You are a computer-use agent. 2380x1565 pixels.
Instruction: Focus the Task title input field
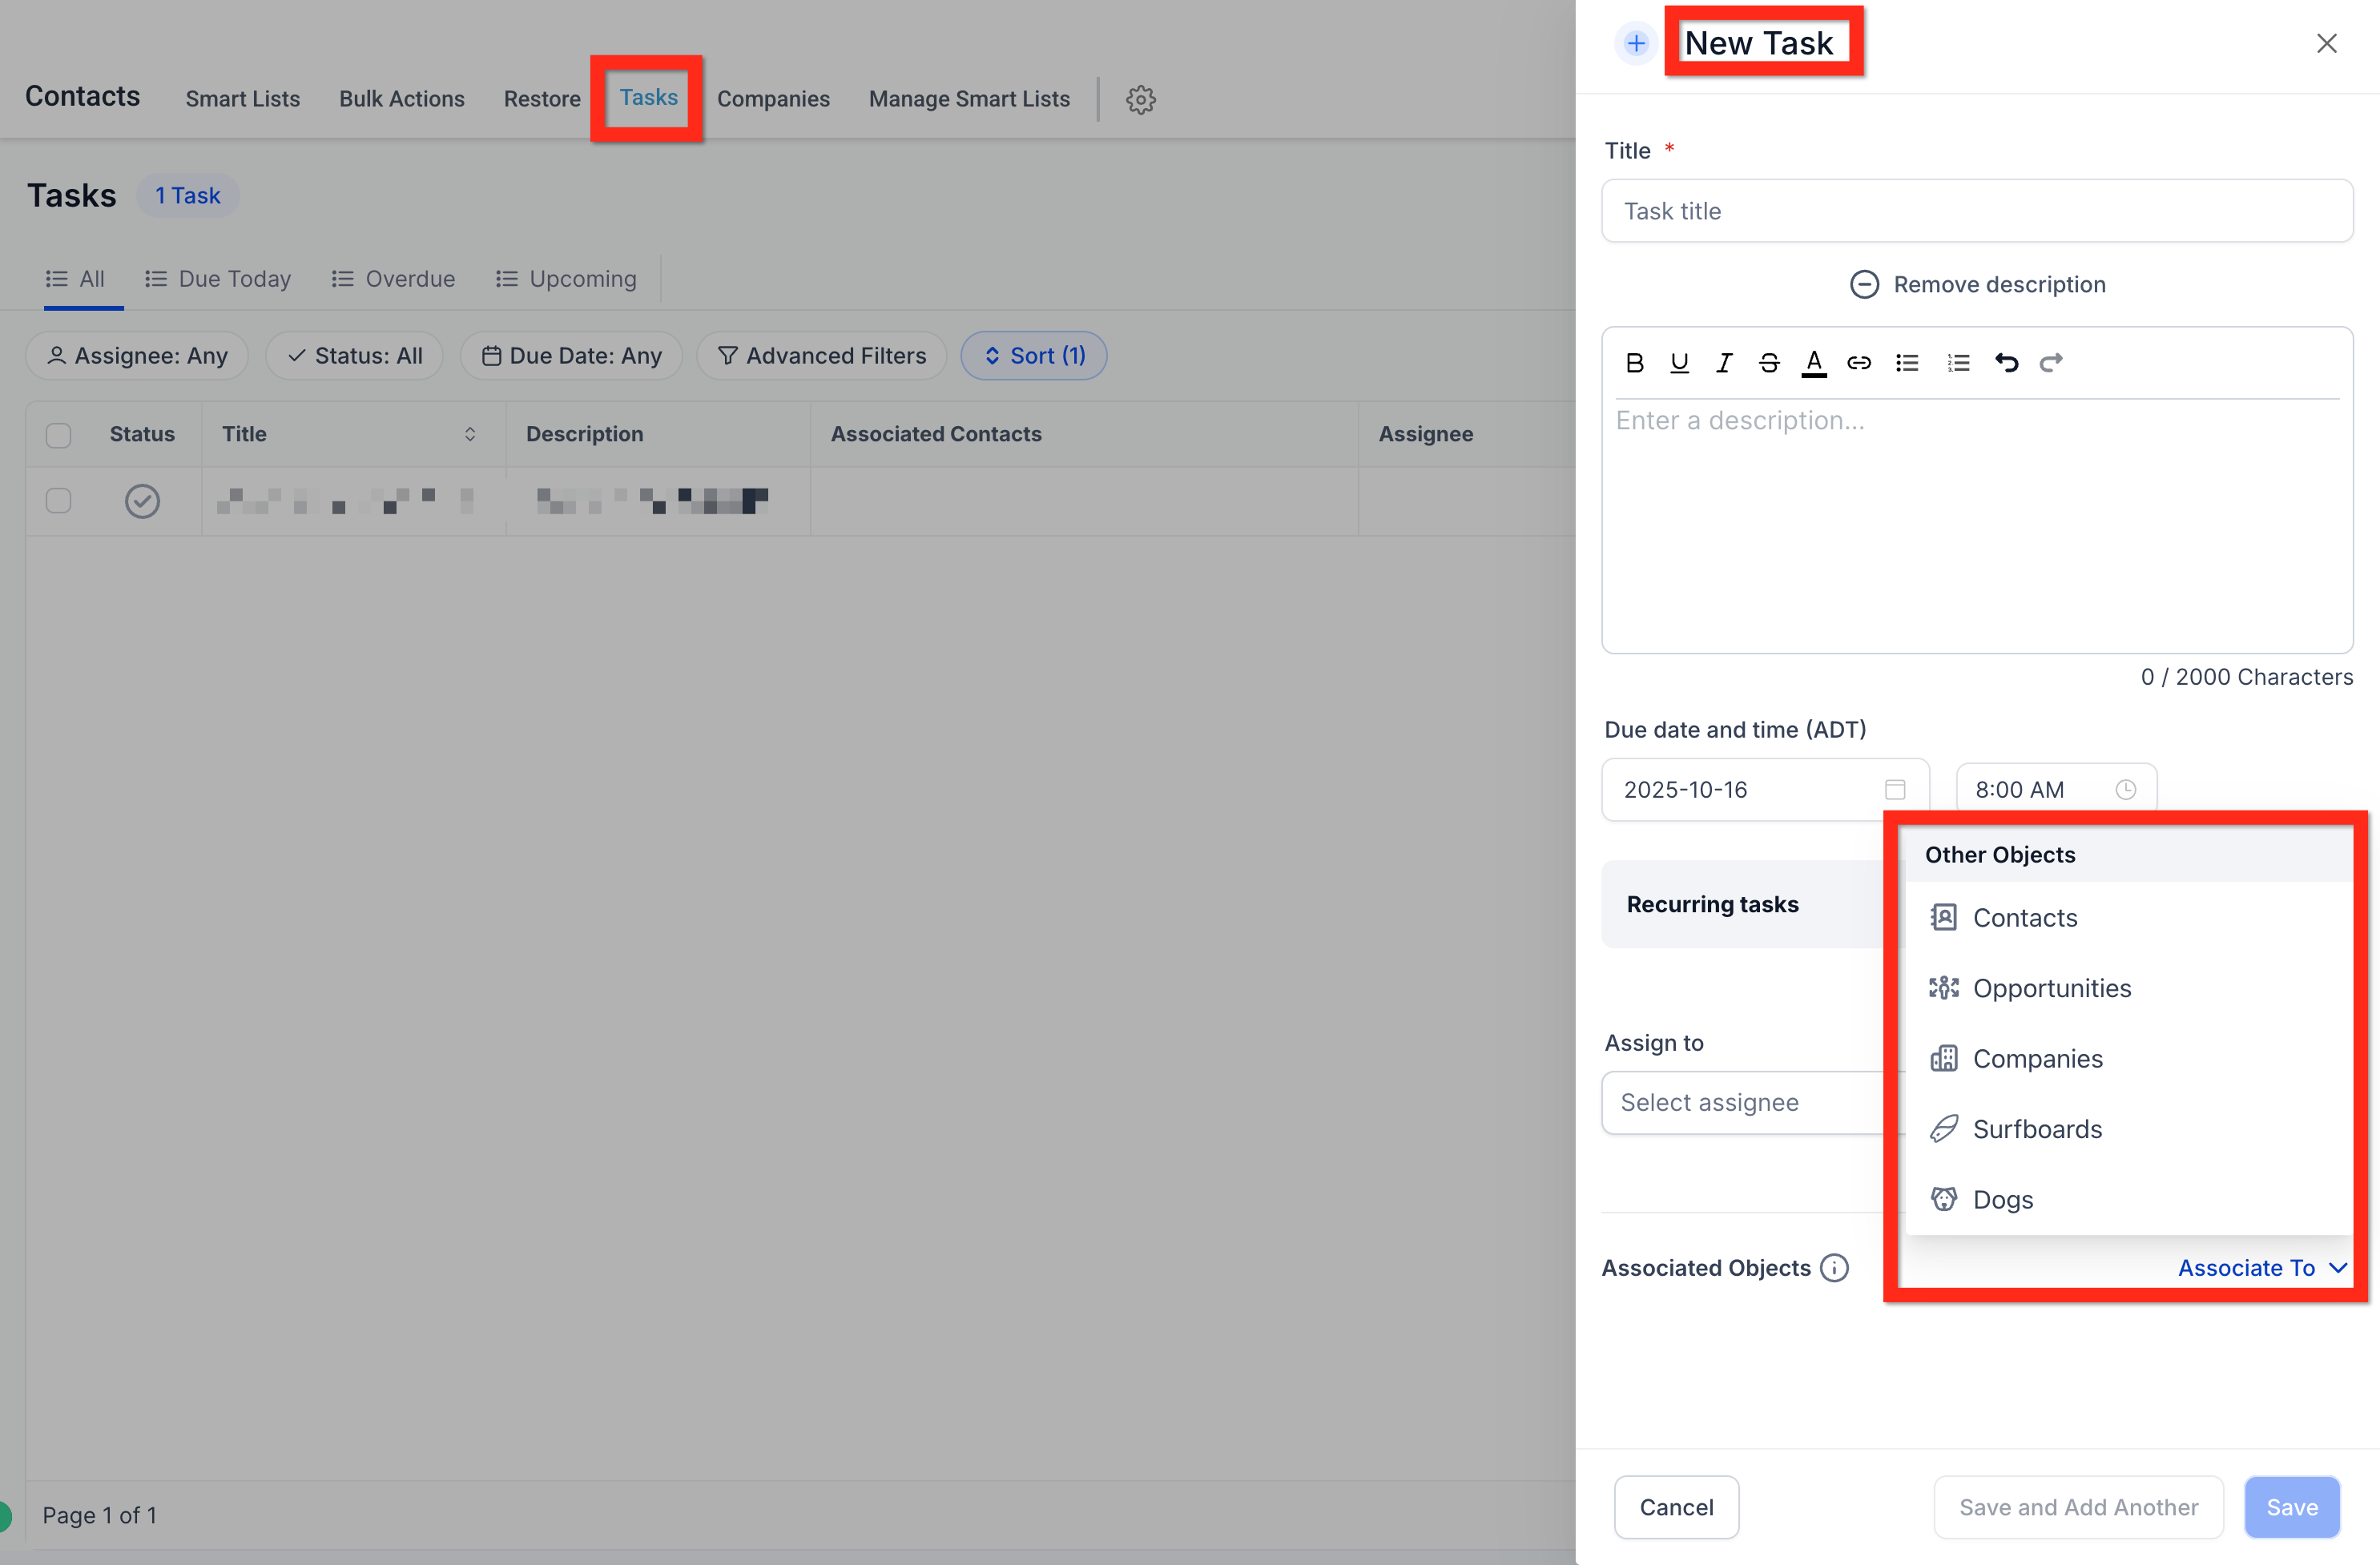(1977, 211)
